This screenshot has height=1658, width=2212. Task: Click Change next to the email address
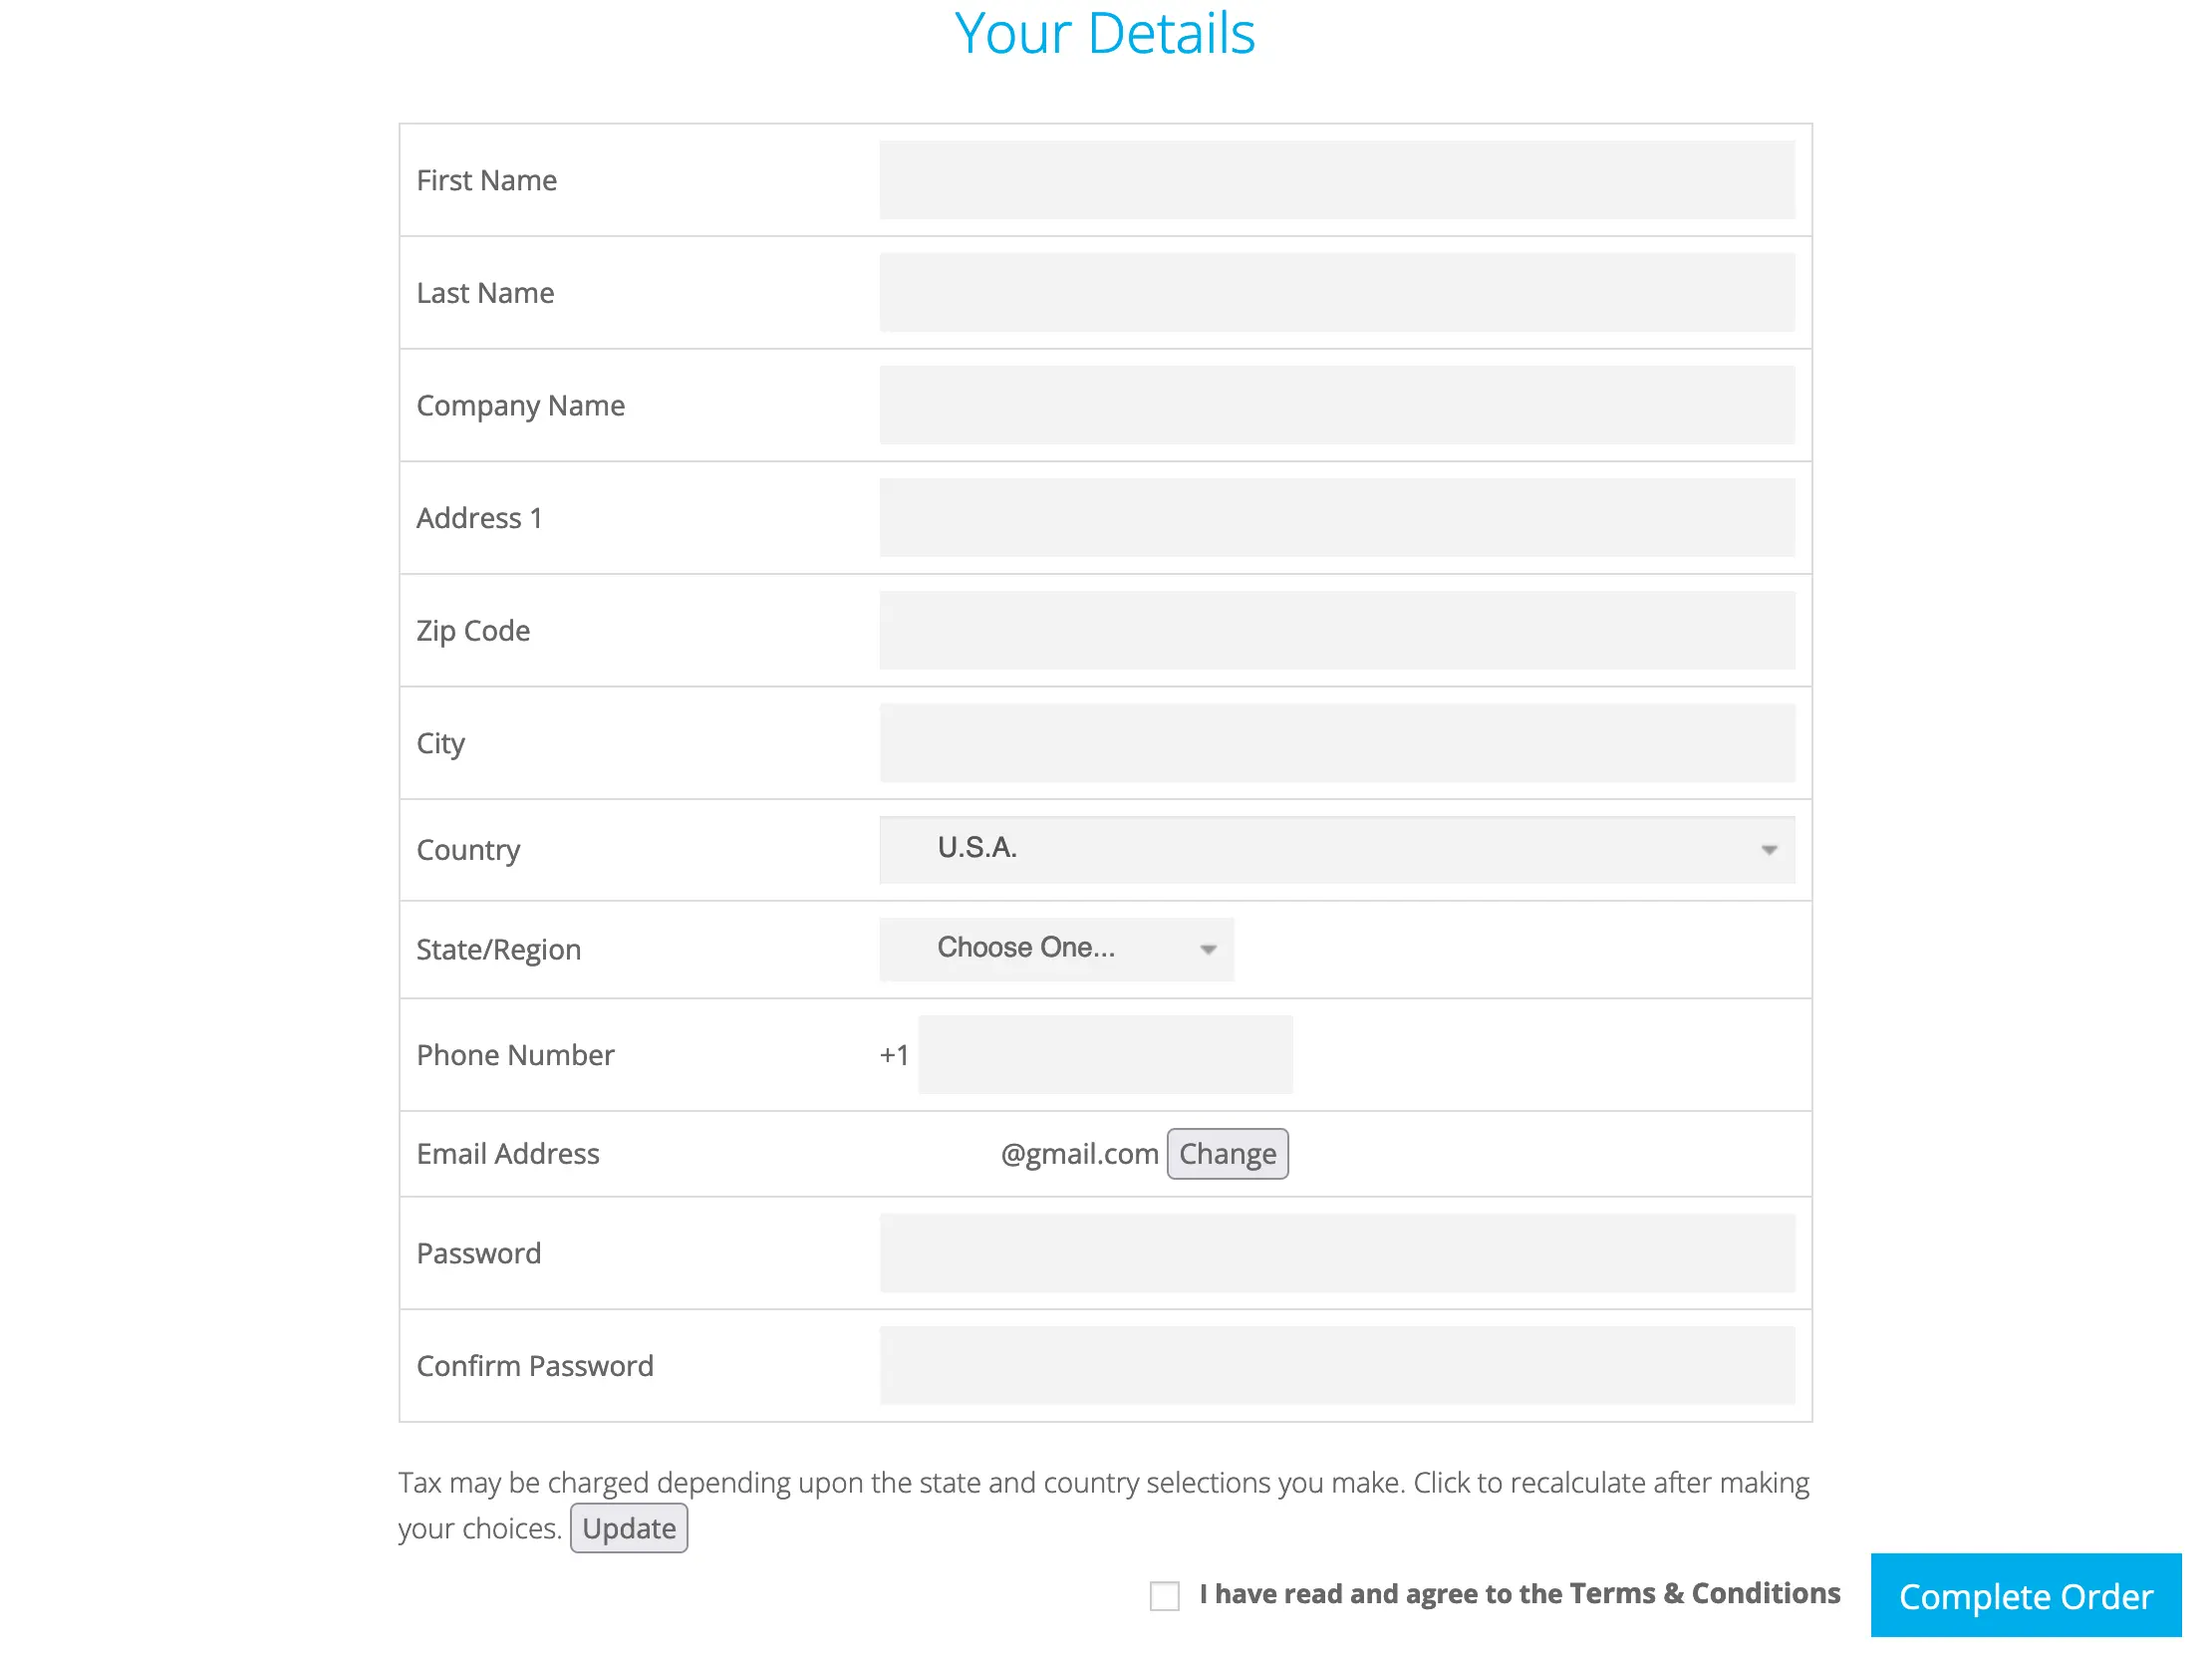click(x=1227, y=1153)
